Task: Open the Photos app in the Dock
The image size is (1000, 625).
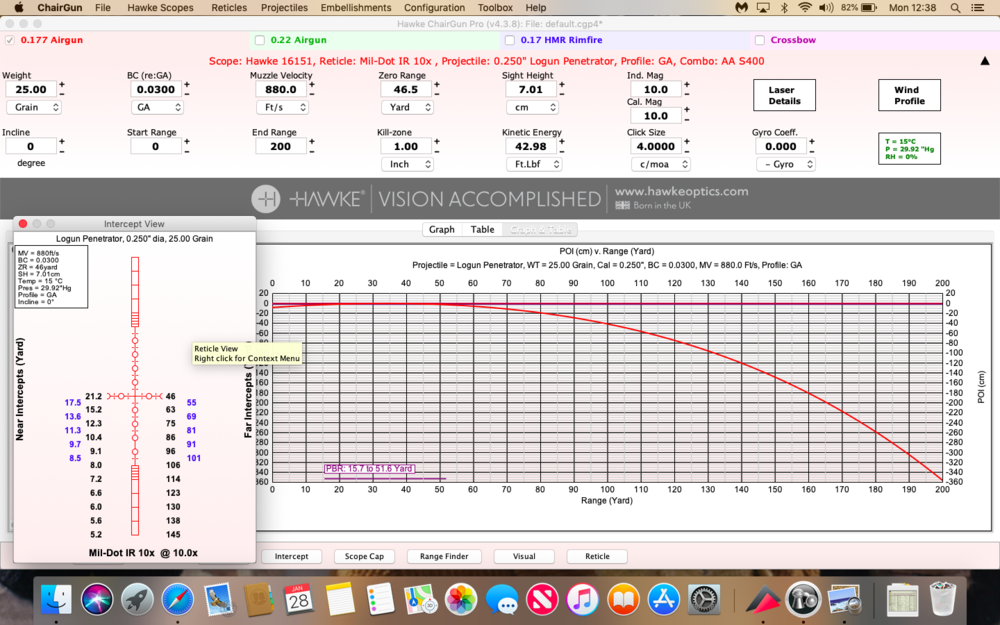Action: 460,600
